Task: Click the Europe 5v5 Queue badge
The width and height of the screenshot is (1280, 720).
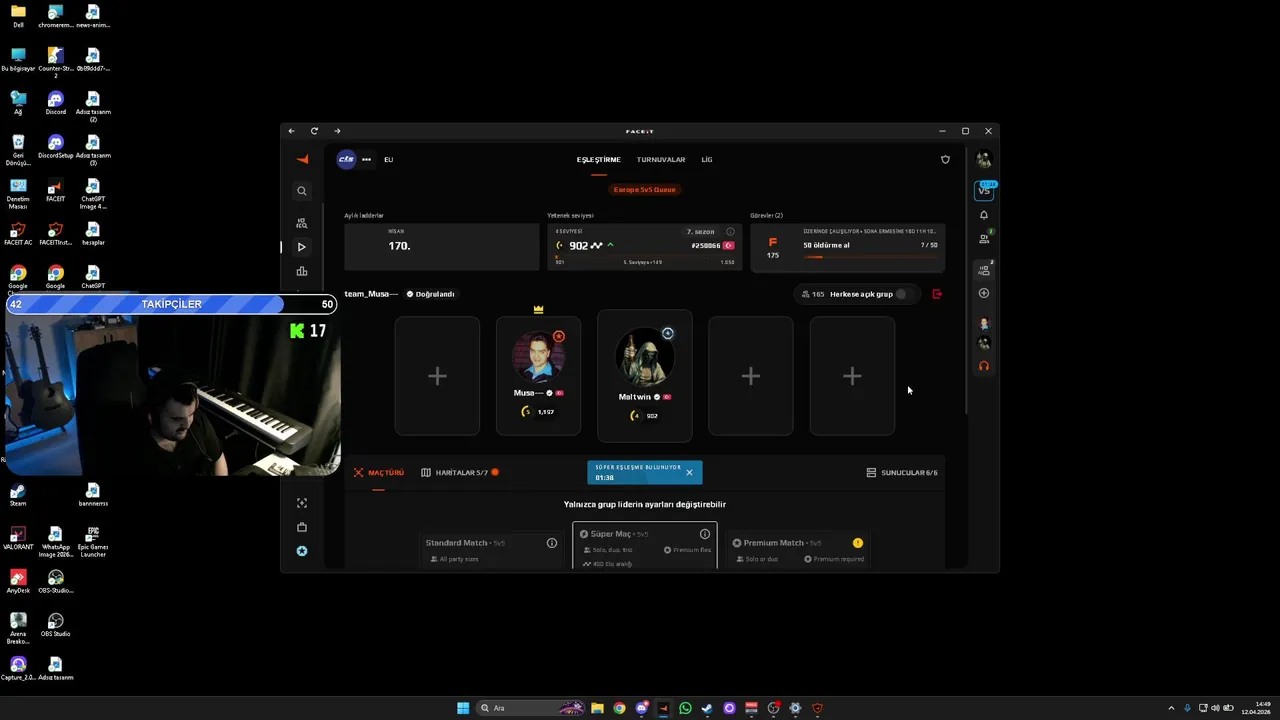Action: point(645,189)
